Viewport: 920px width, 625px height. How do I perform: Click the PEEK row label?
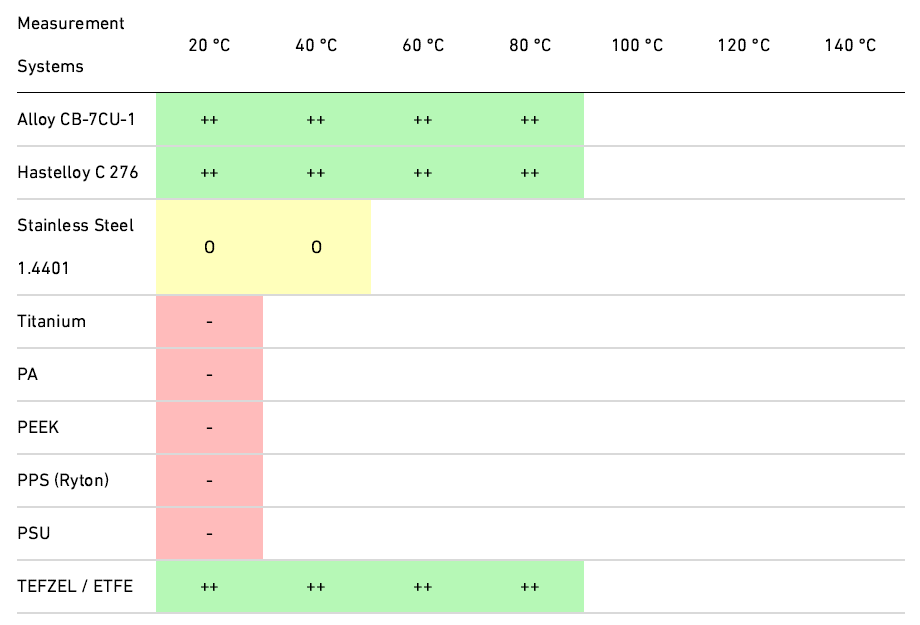(x=38, y=428)
